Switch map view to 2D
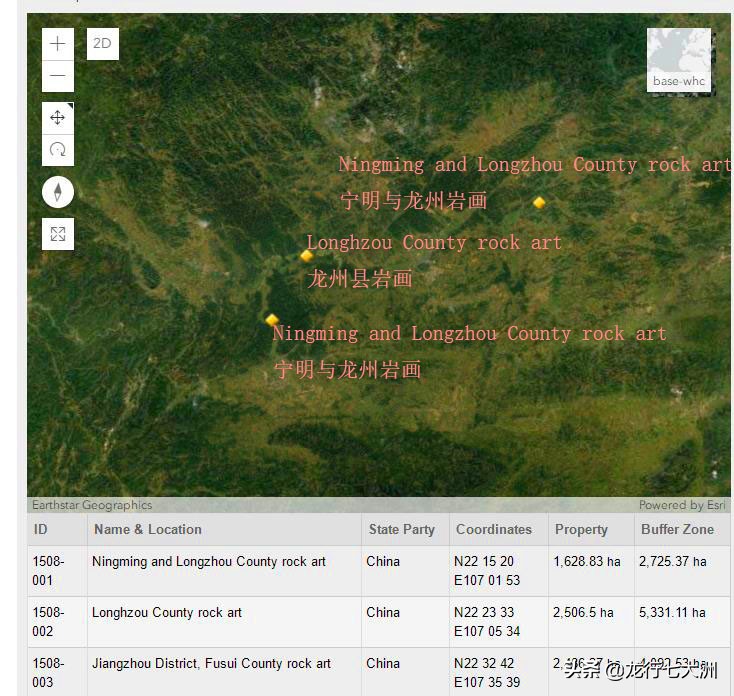This screenshot has width=734, height=696. click(x=103, y=44)
